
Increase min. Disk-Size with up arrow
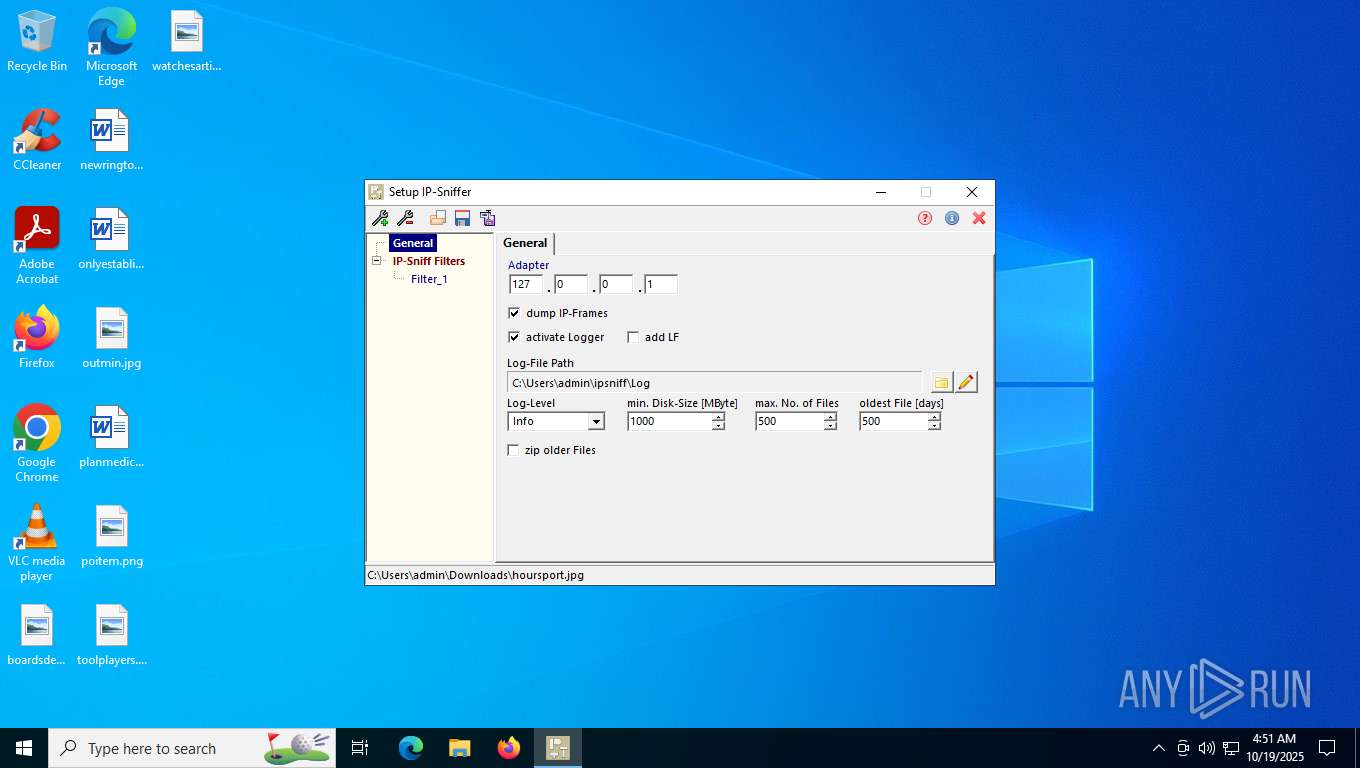[718, 417]
